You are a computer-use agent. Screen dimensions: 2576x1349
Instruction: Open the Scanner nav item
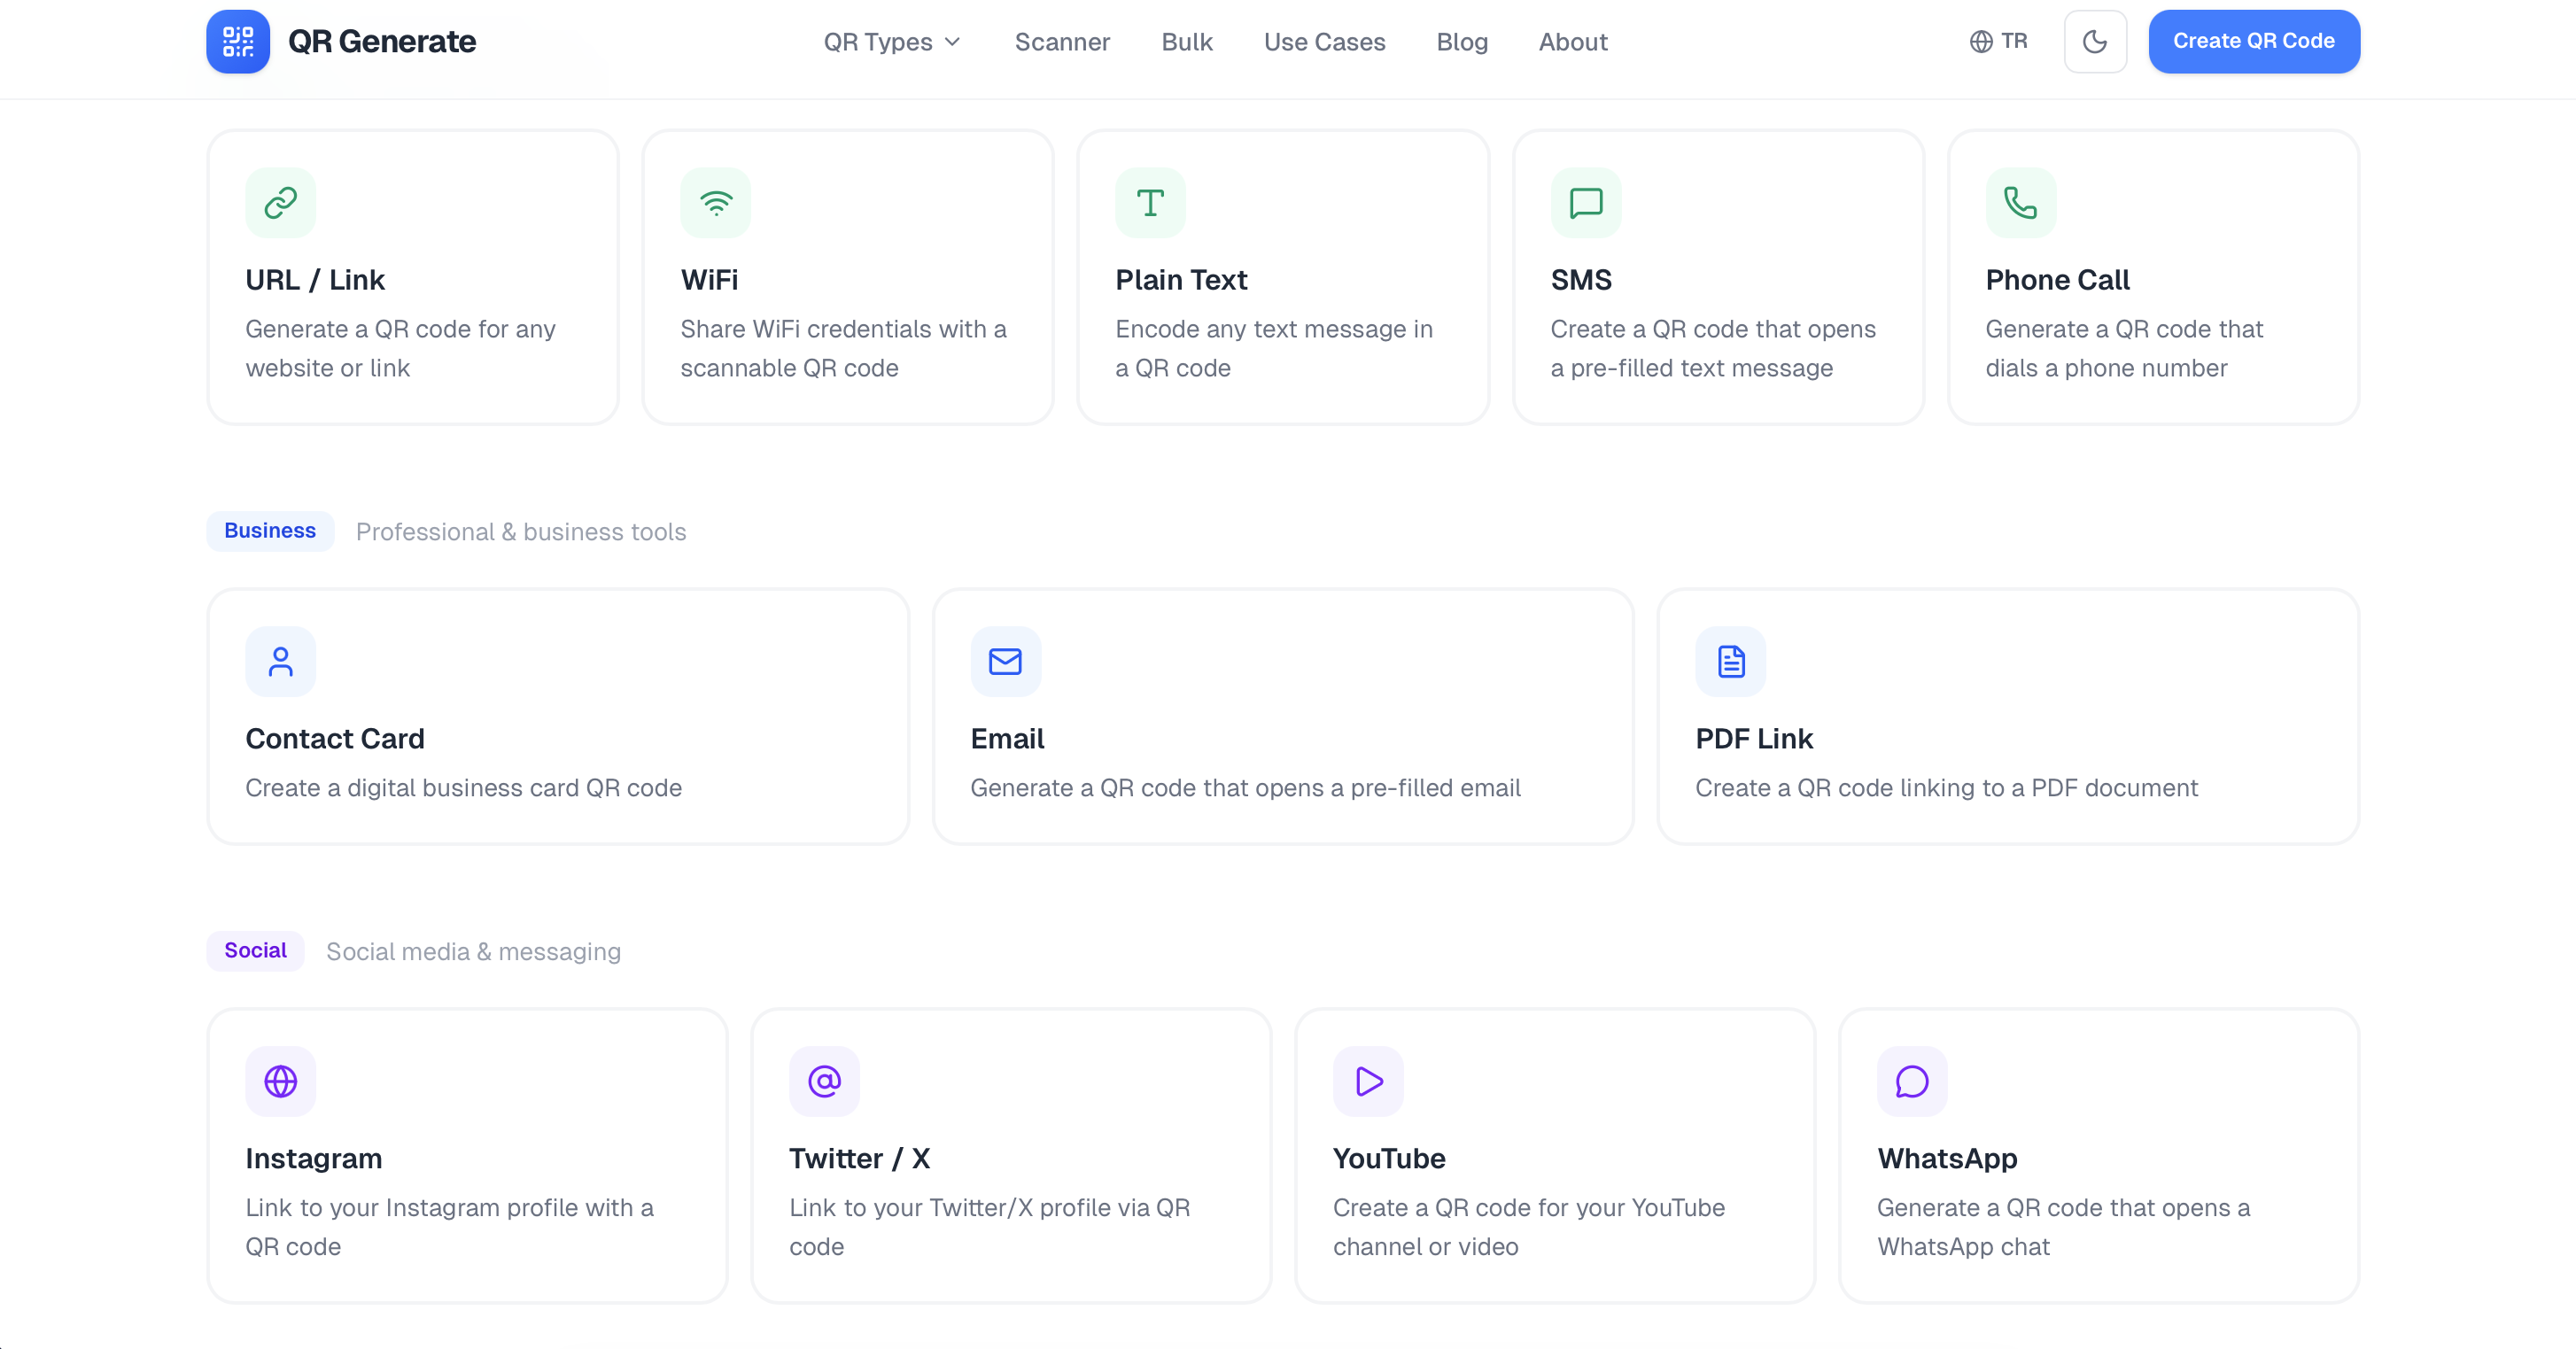[x=1062, y=42]
